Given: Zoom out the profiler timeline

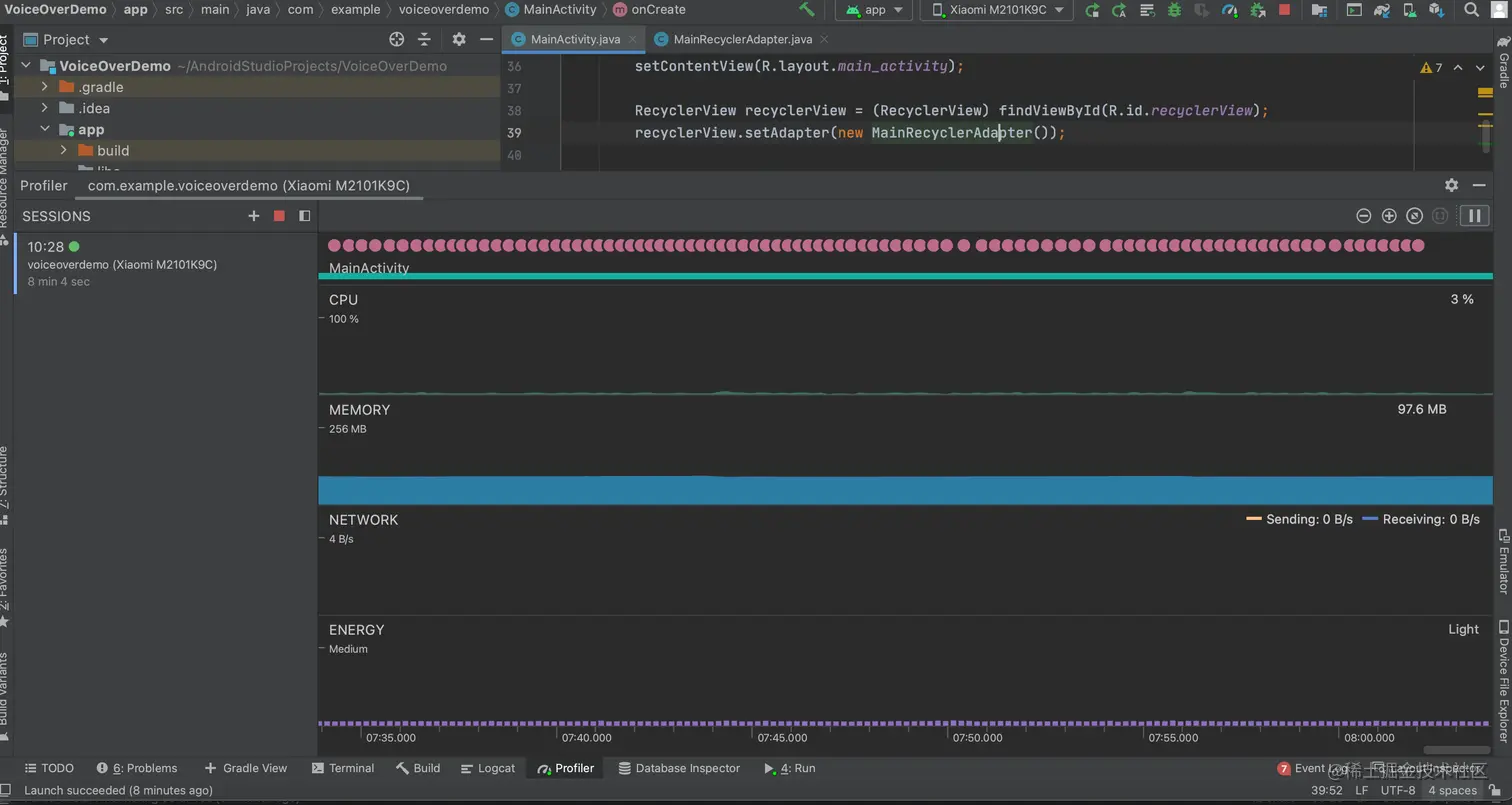Looking at the screenshot, I should pyautogui.click(x=1363, y=216).
